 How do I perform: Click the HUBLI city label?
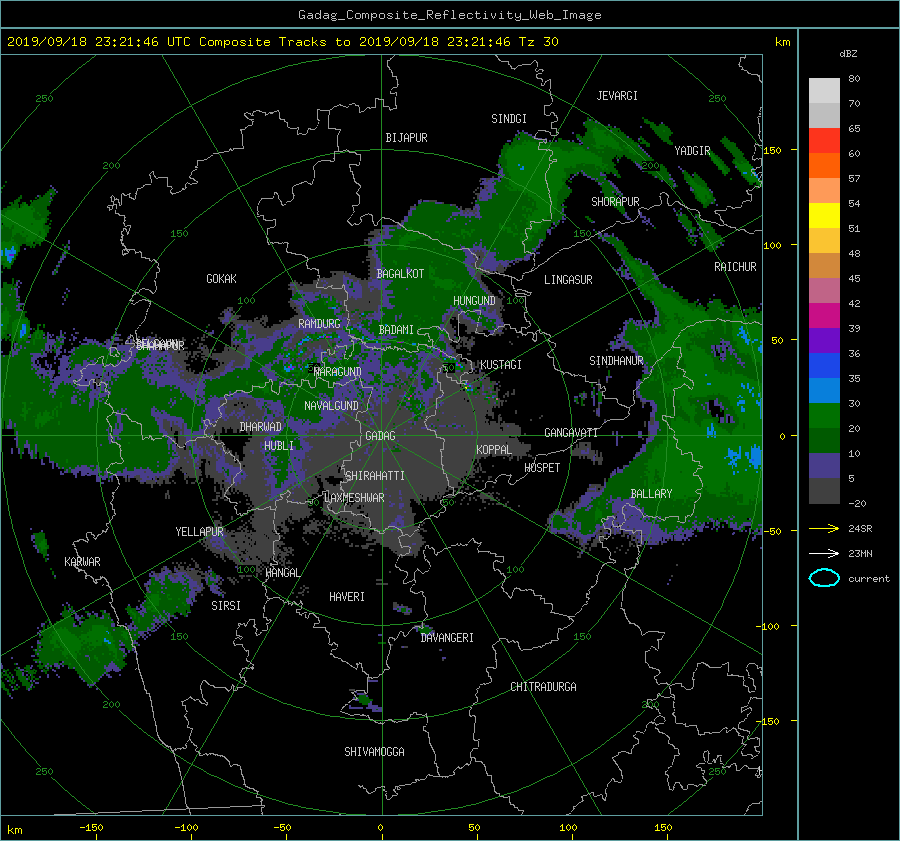[279, 445]
